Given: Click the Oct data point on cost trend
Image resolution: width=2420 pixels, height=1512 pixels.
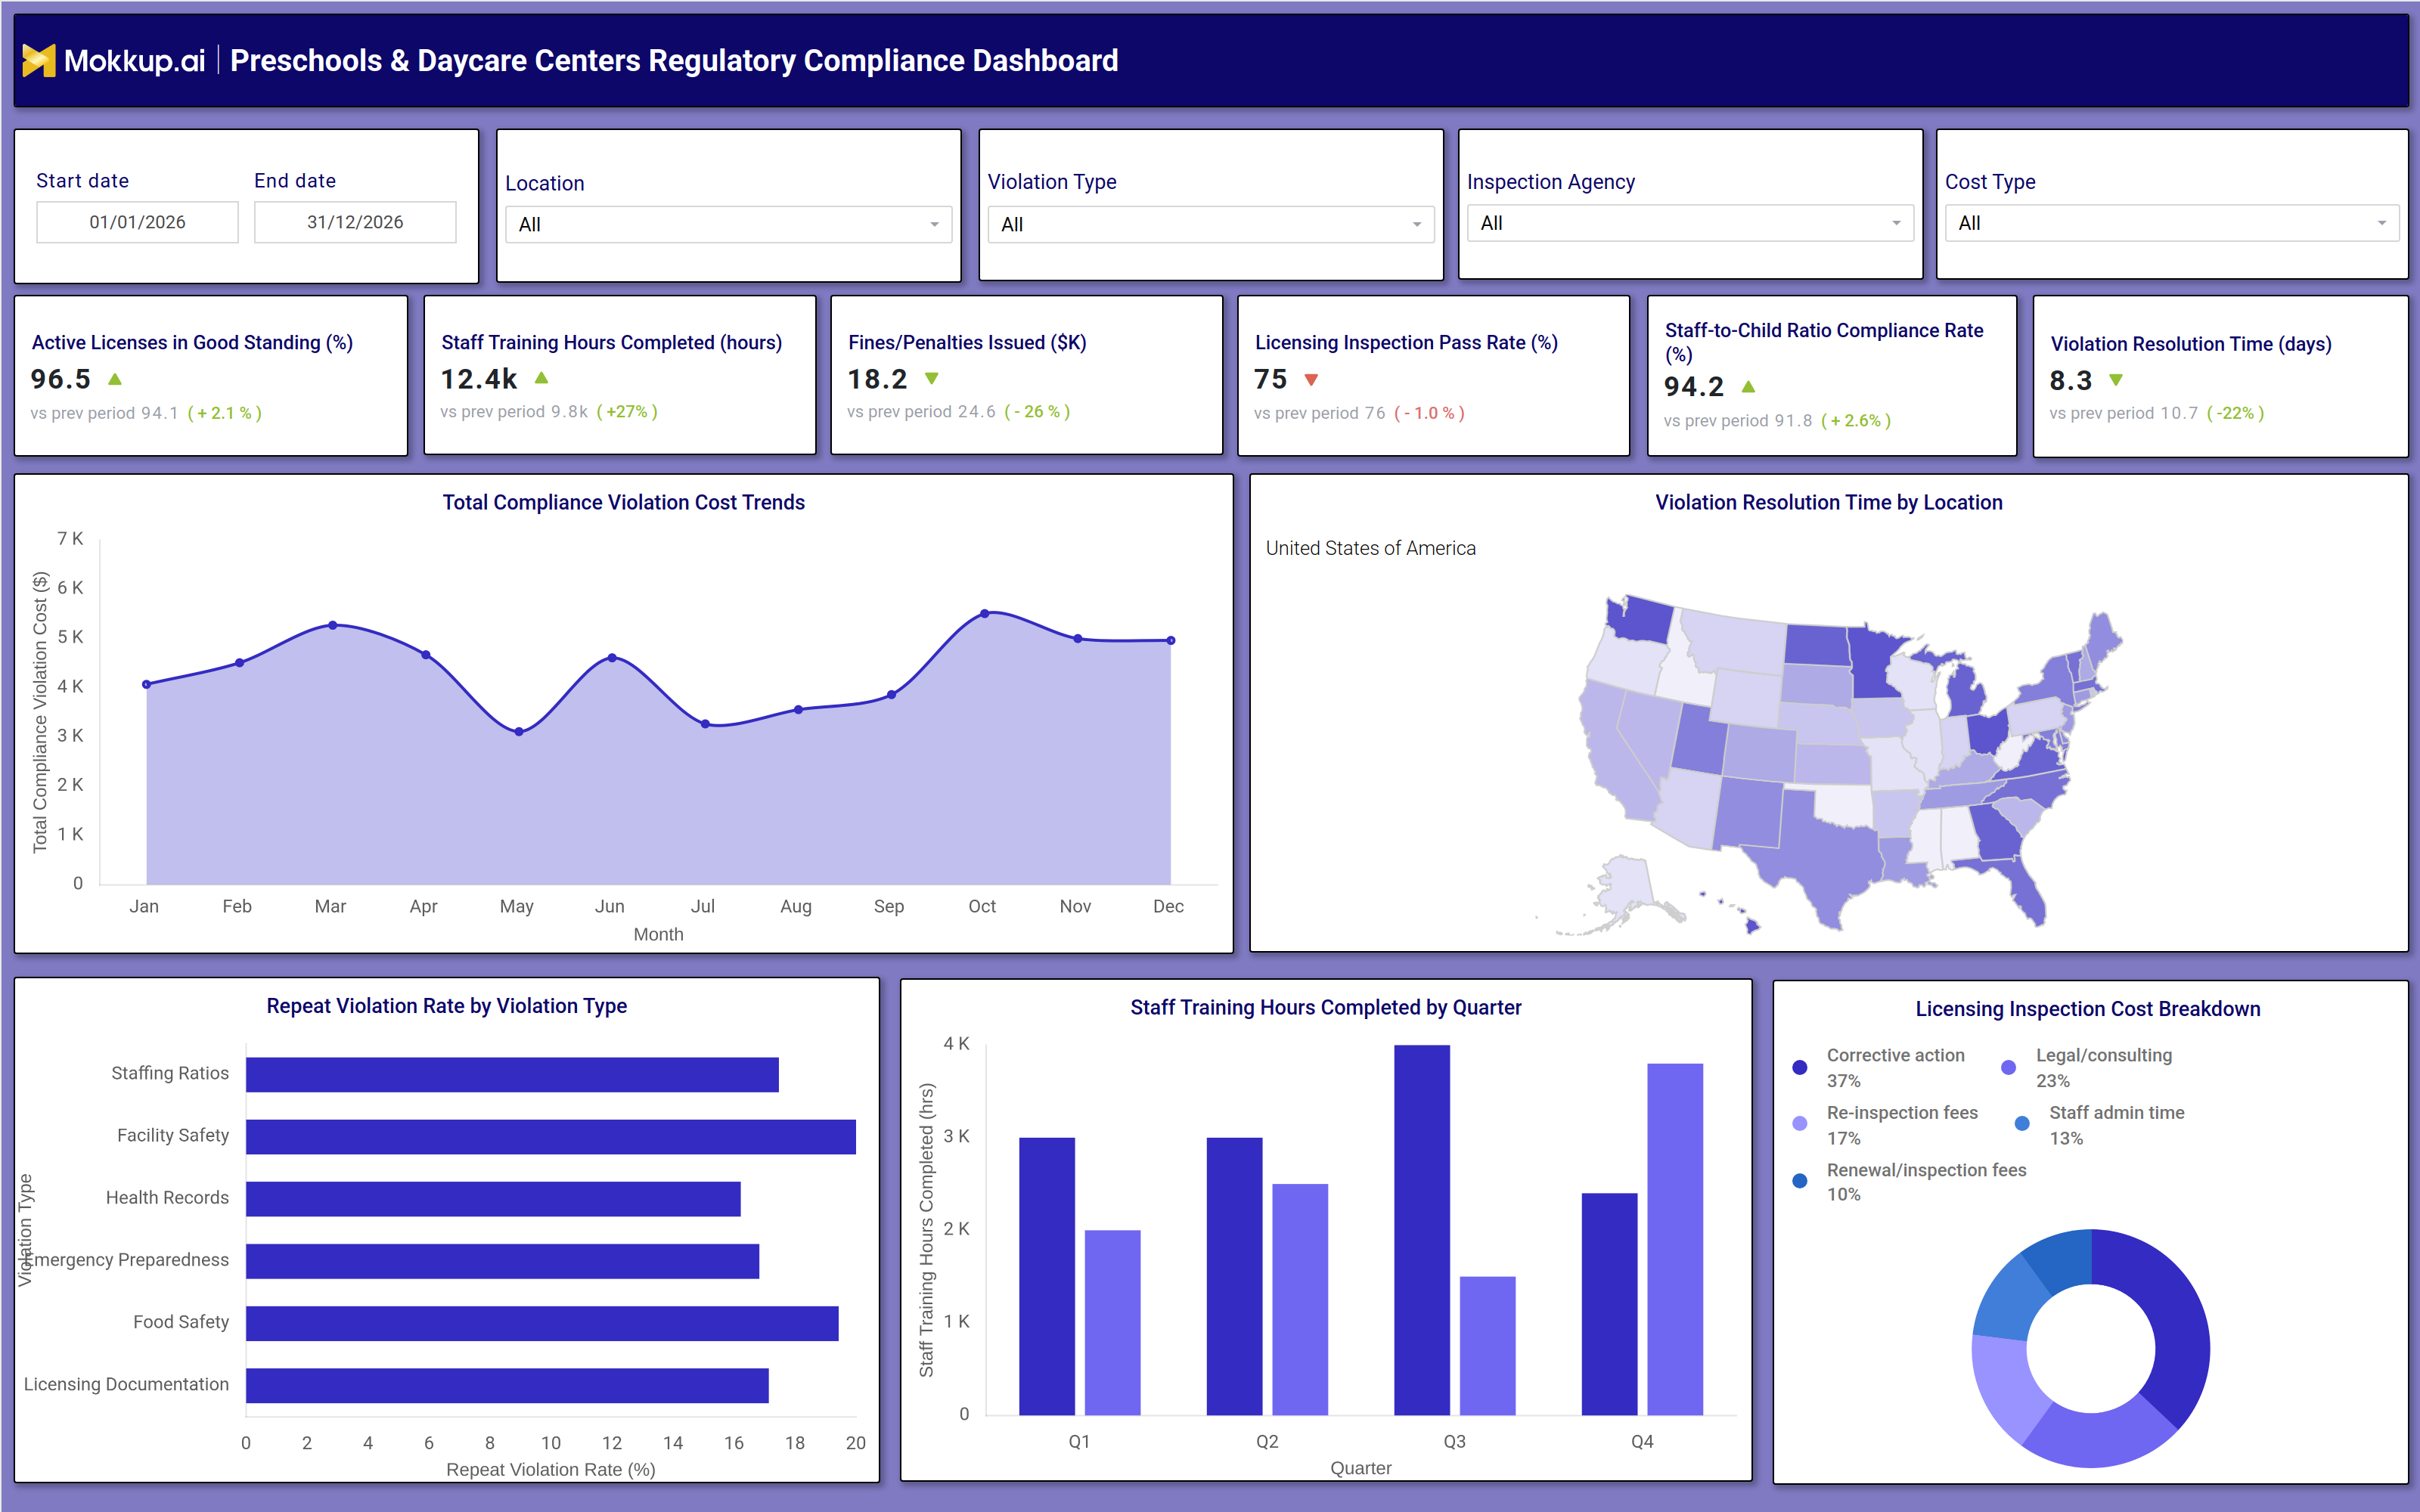Looking at the screenshot, I should coord(985,613).
